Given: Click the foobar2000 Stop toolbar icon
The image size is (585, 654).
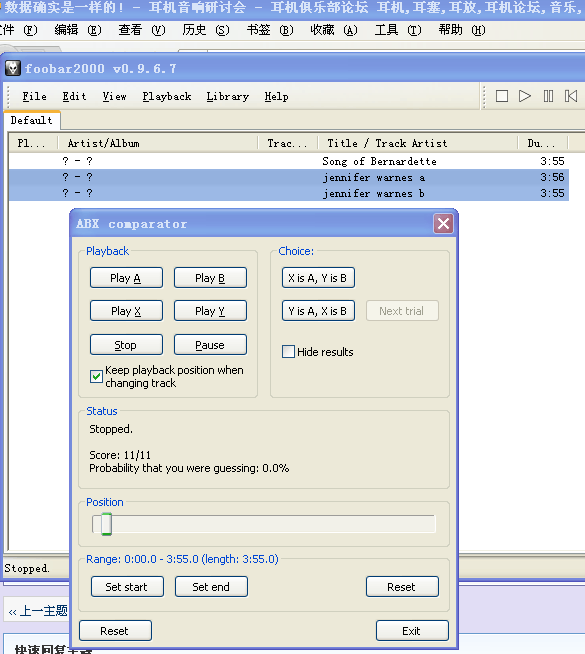Looking at the screenshot, I should (x=502, y=96).
